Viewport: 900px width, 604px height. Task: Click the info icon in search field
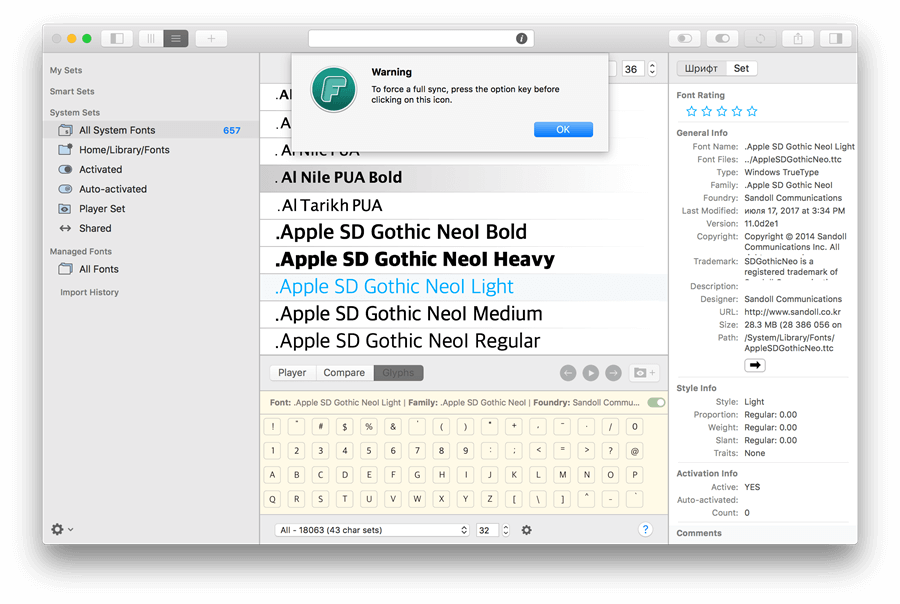pos(521,38)
